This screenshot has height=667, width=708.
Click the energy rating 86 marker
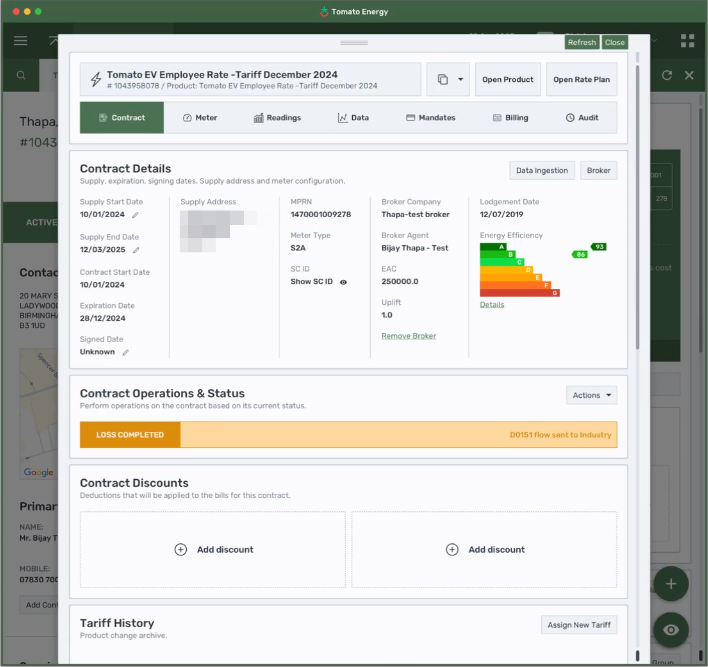coord(580,255)
